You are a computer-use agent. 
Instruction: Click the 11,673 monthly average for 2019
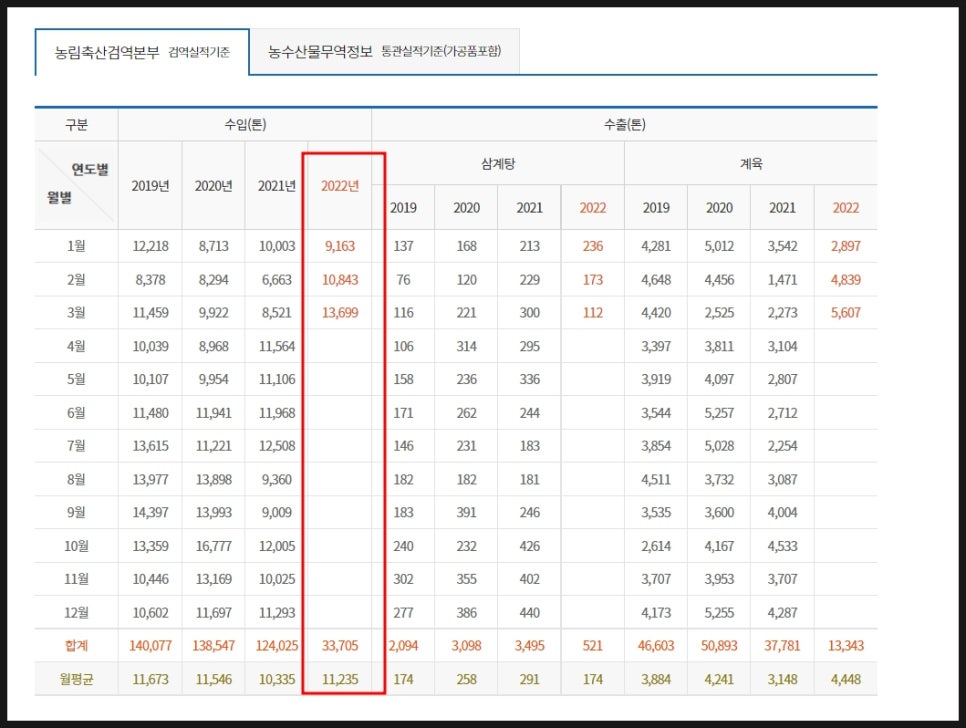tap(150, 679)
